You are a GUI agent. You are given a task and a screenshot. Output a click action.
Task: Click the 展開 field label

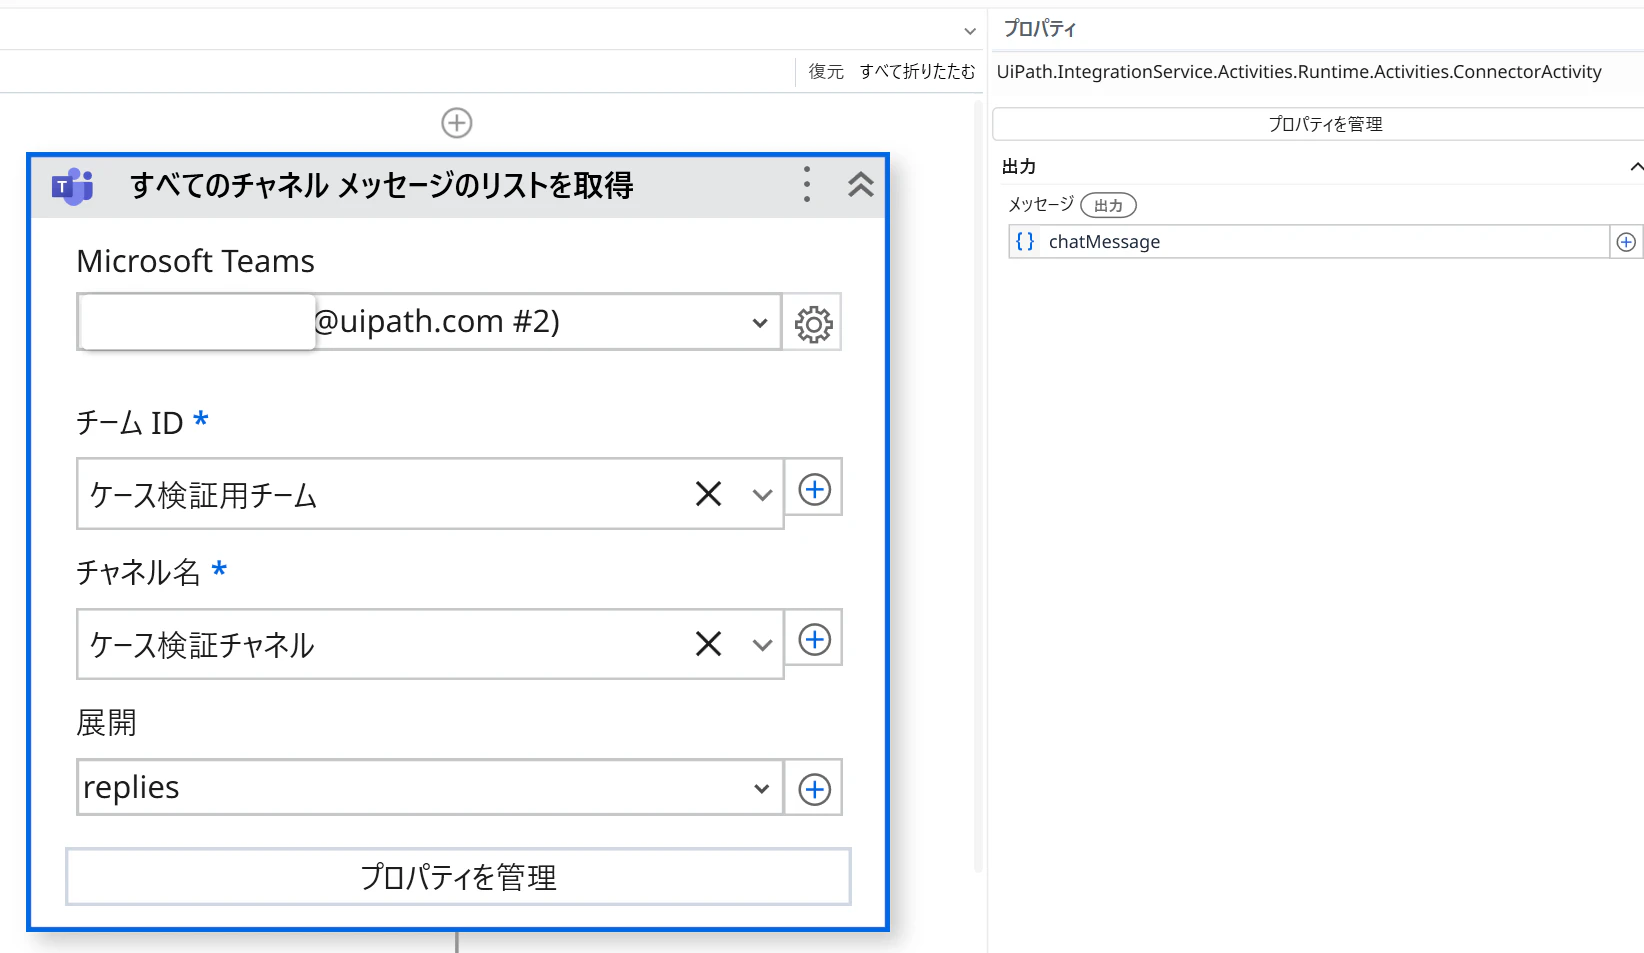[106, 723]
